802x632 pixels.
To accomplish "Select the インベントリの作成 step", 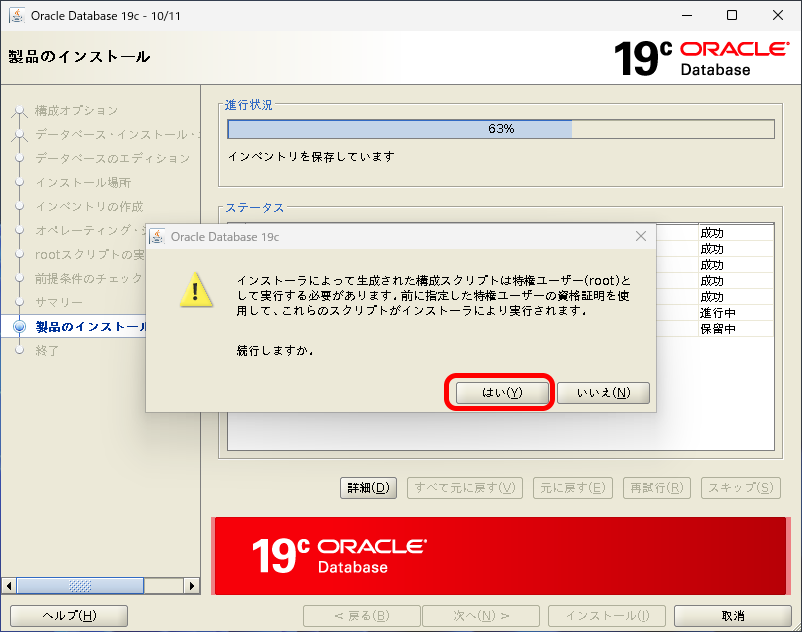I will [89, 207].
